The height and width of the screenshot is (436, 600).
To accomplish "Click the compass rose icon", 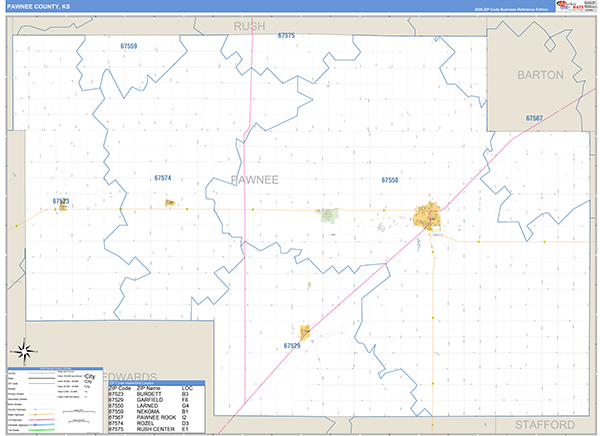I will 24,351.
